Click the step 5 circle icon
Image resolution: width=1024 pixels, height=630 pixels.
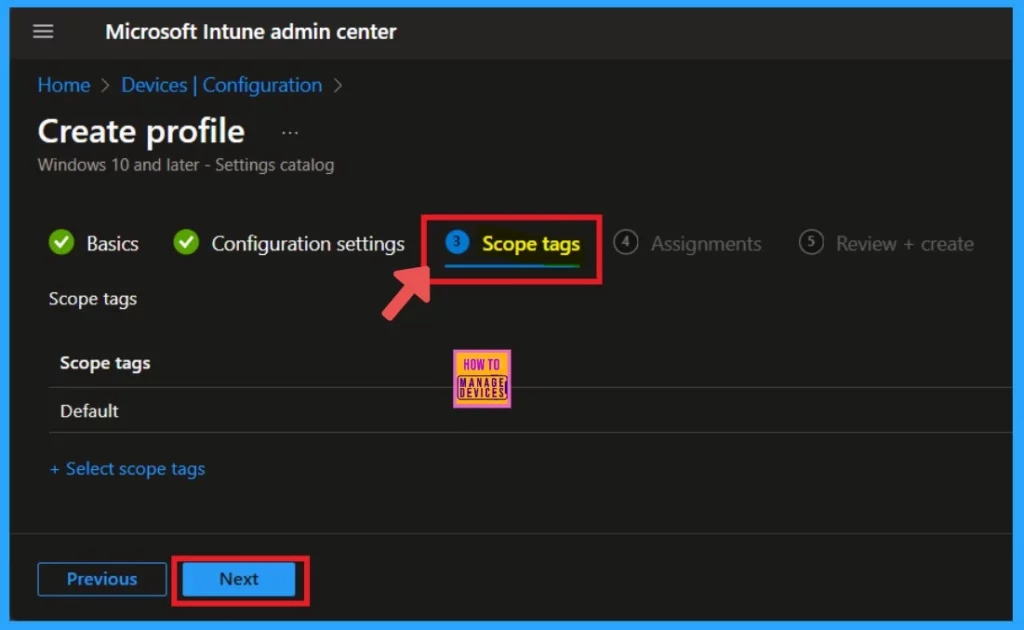click(x=811, y=242)
